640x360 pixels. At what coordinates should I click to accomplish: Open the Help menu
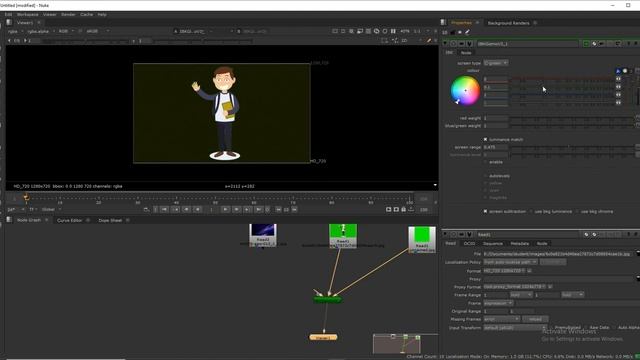(x=102, y=14)
